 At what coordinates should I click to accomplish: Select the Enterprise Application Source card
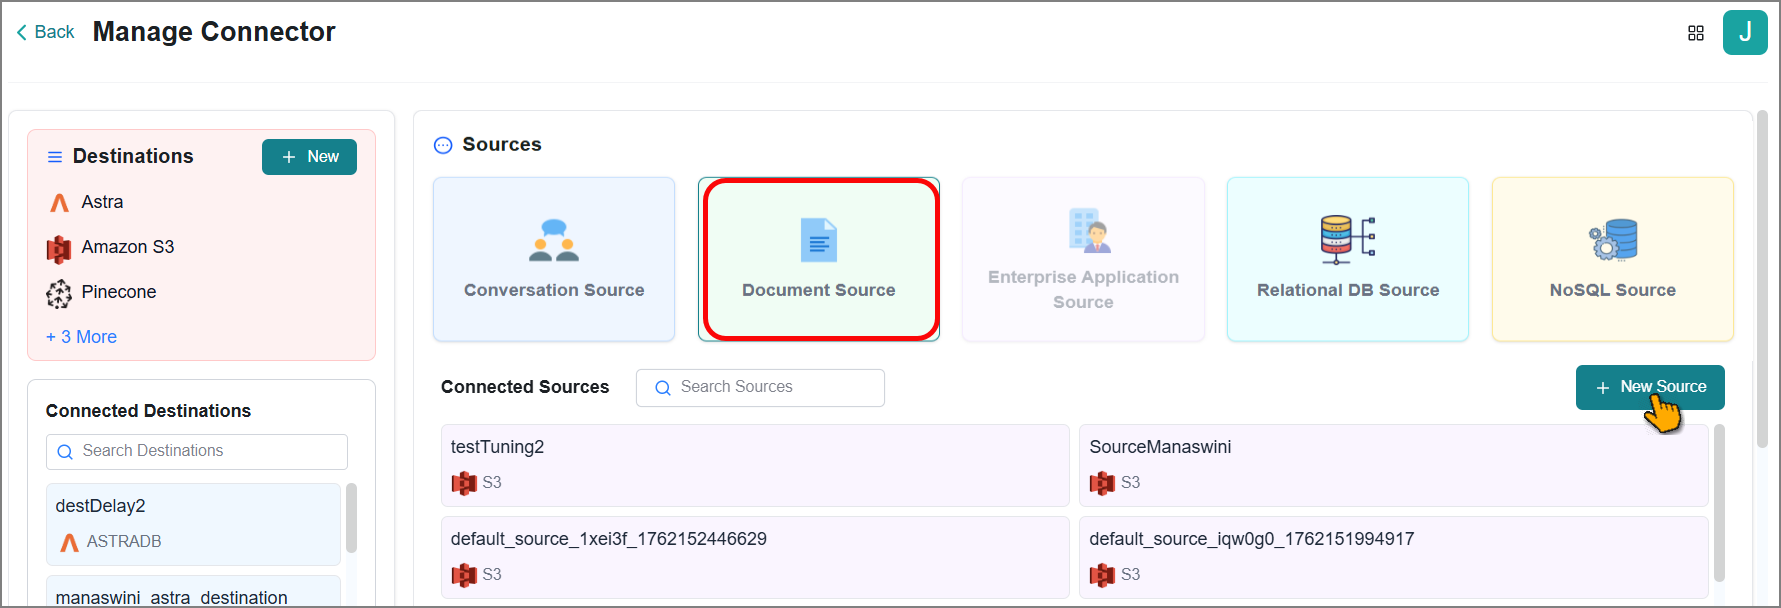click(1083, 259)
